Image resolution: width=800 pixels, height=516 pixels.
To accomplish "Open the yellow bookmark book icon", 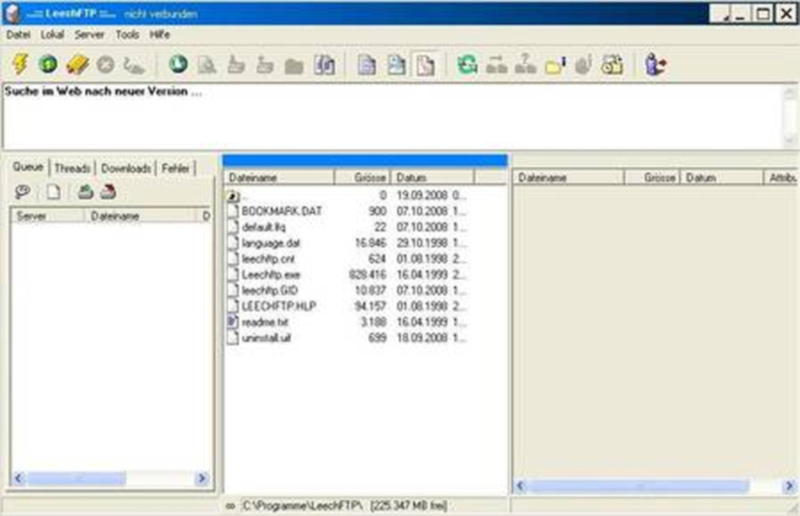I will click(x=77, y=65).
